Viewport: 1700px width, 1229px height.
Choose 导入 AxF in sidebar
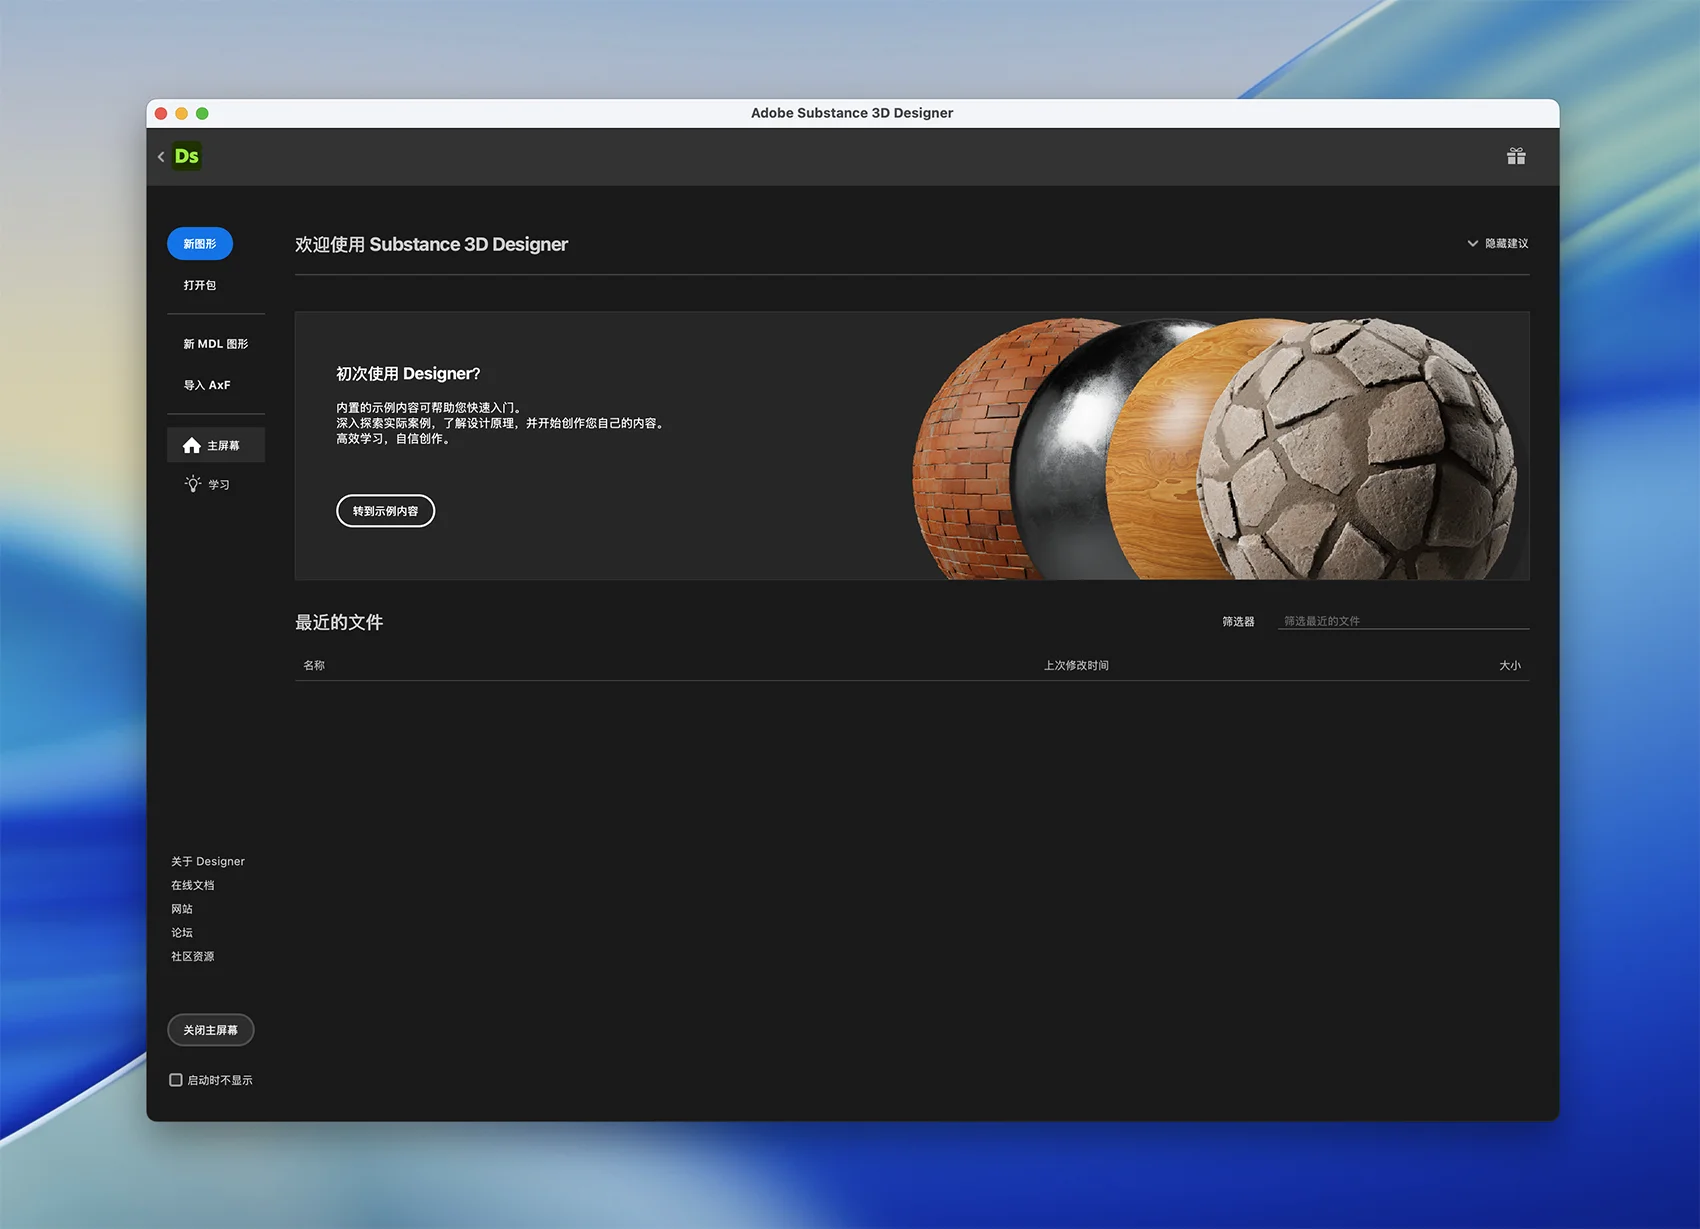coord(207,385)
